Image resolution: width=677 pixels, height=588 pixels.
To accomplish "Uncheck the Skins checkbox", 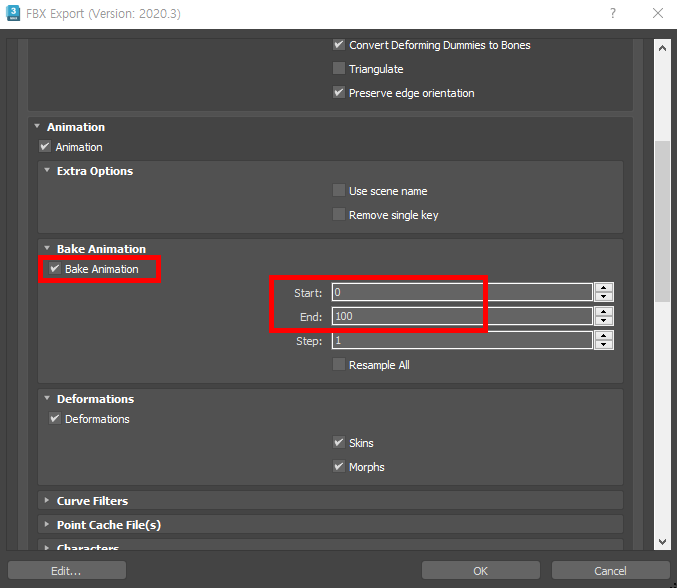I will click(339, 443).
